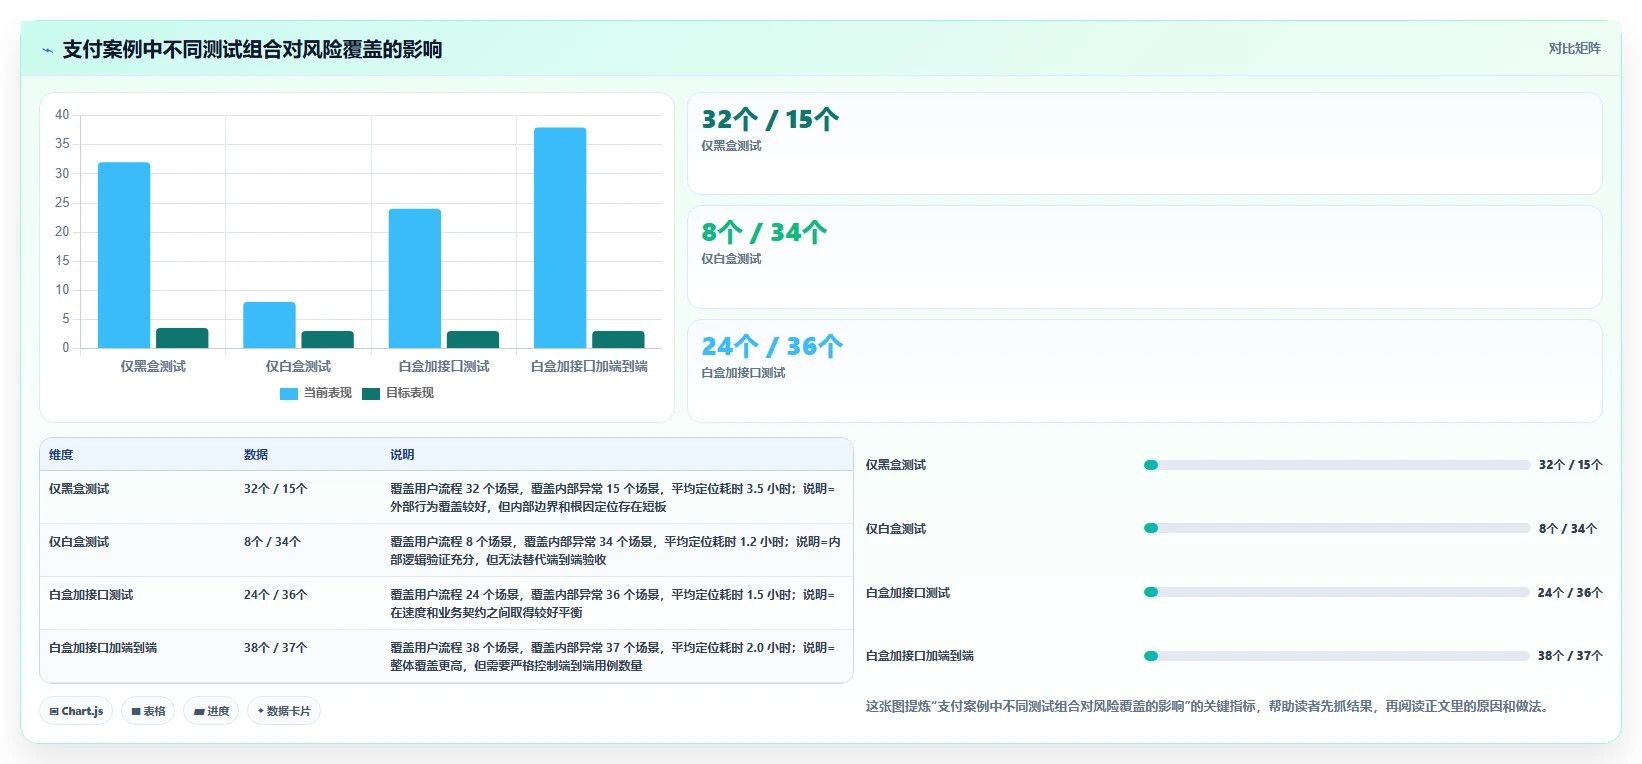The height and width of the screenshot is (764, 1642).
Task: Click the description cell mentioning 1.2 小时
Action: pyautogui.click(x=615, y=551)
